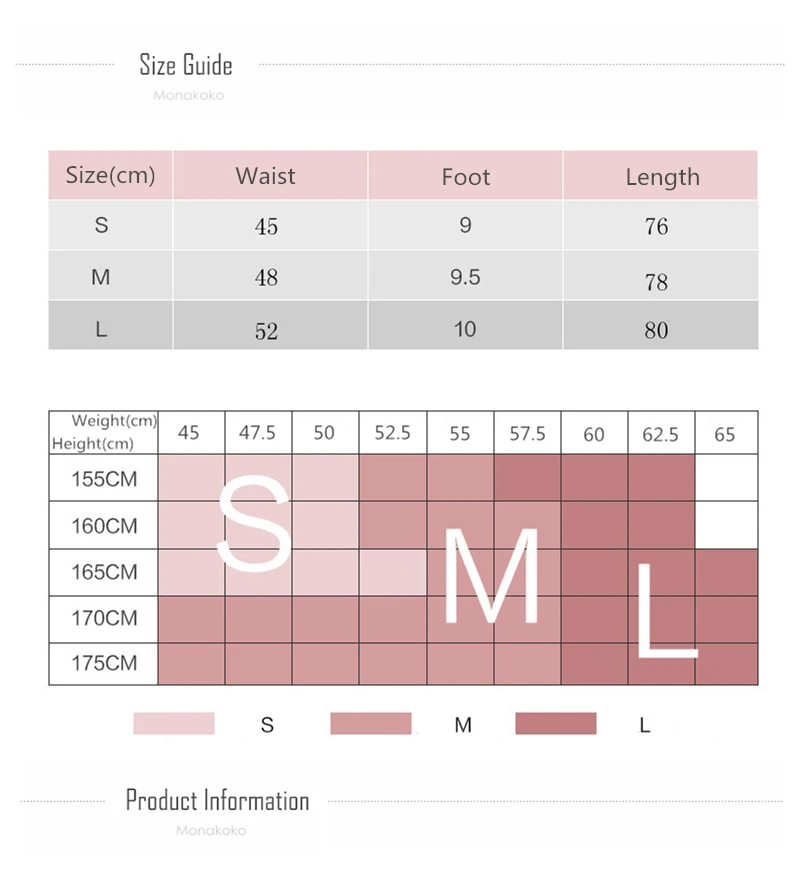Viewport: 800px width, 879px height.
Task: Click the Foot column header
Action: [x=465, y=177]
